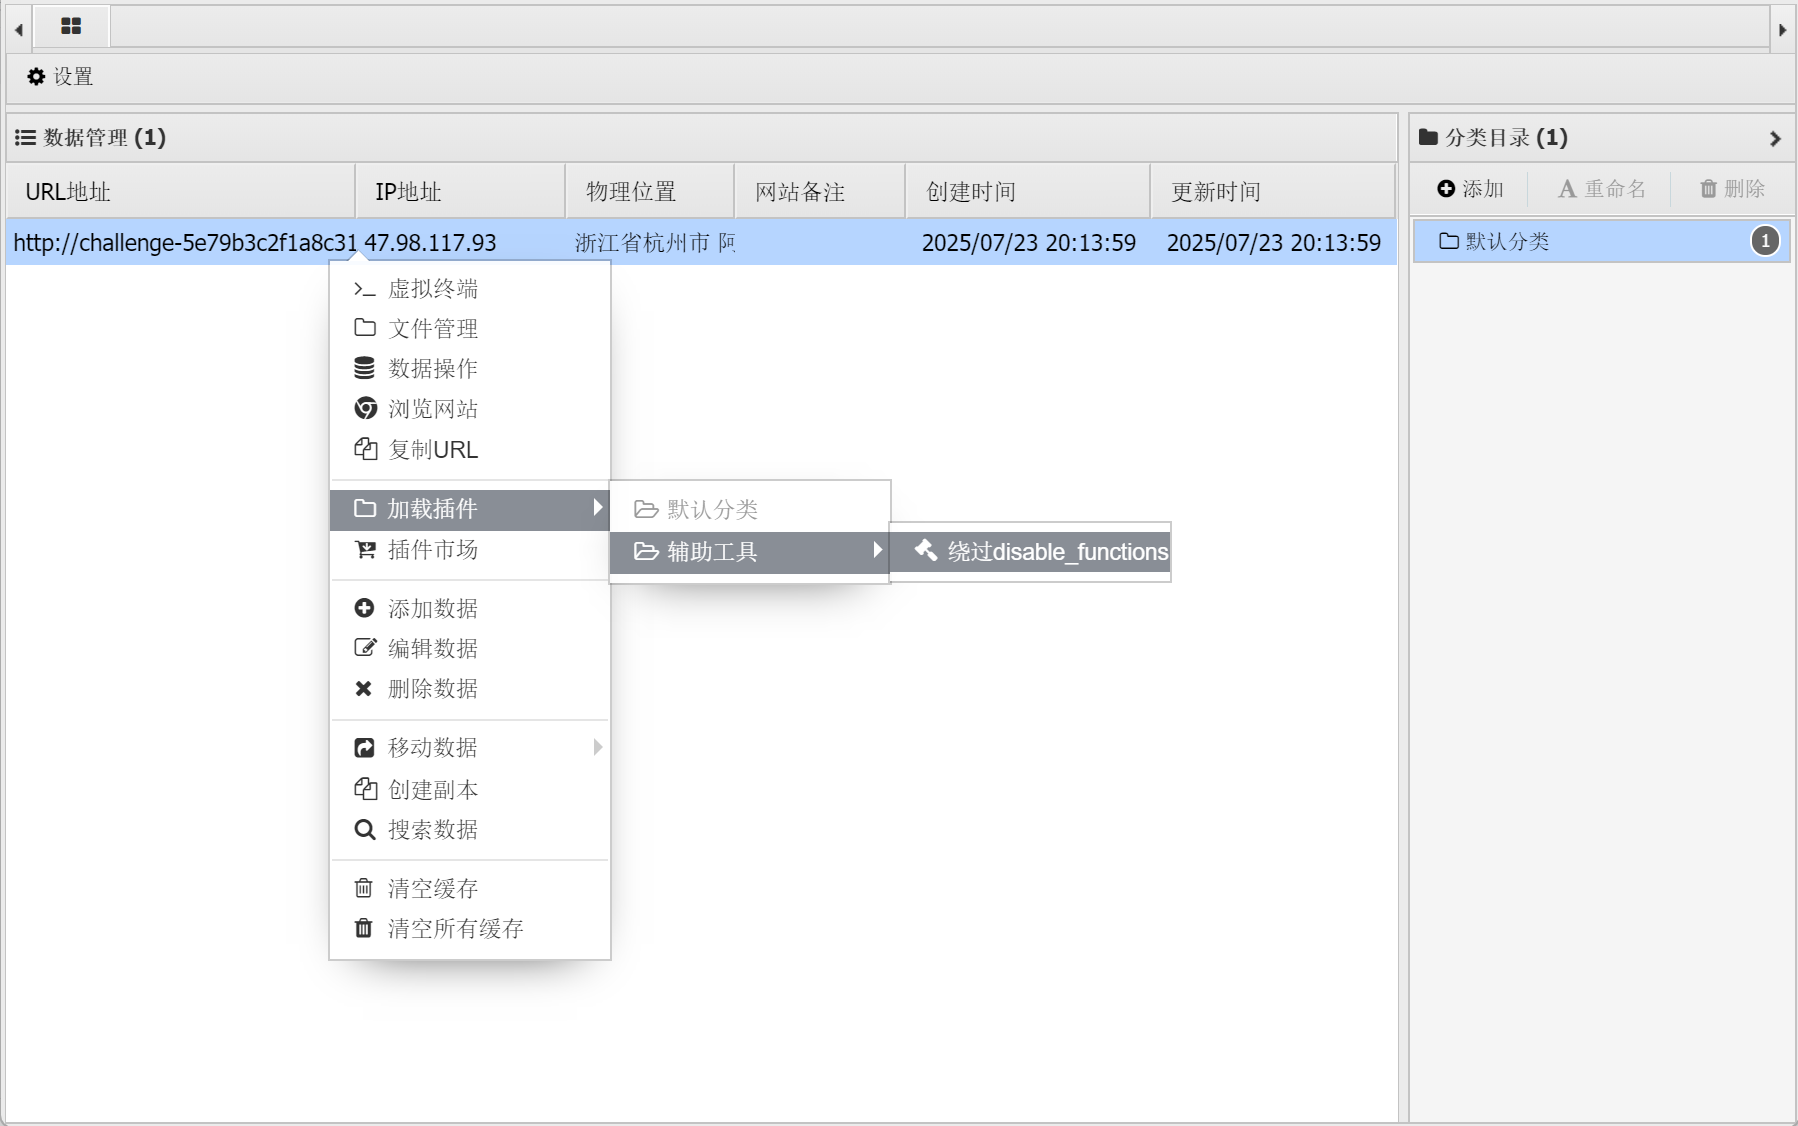The height and width of the screenshot is (1126, 1798).
Task: Click edit pencil icon beside 编辑数据
Action: tap(365, 648)
